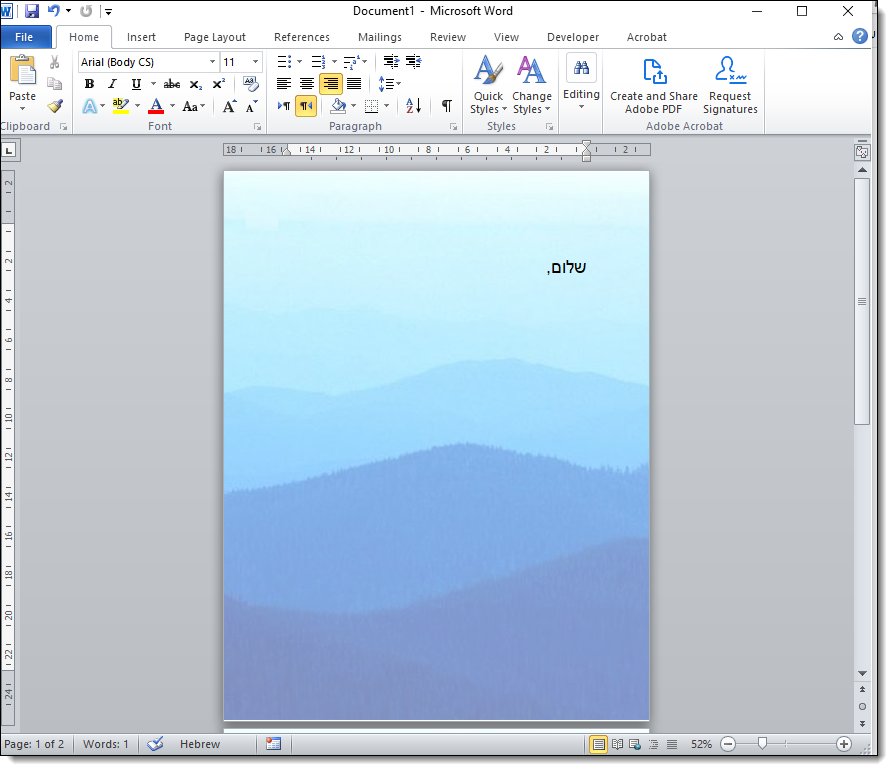Click the Cut scissors icon
Image resolution: width=893 pixels, height=771 pixels.
click(55, 62)
